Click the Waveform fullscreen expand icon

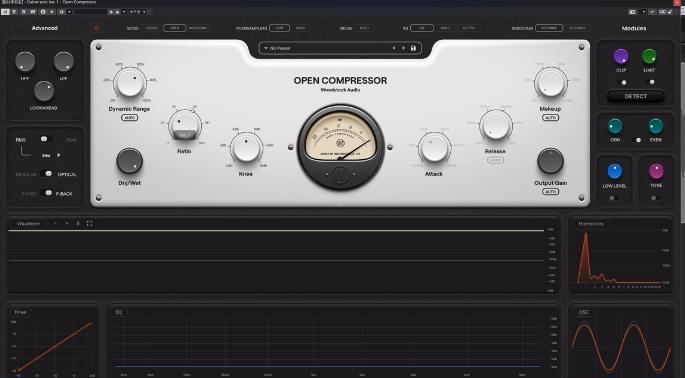coord(89,223)
